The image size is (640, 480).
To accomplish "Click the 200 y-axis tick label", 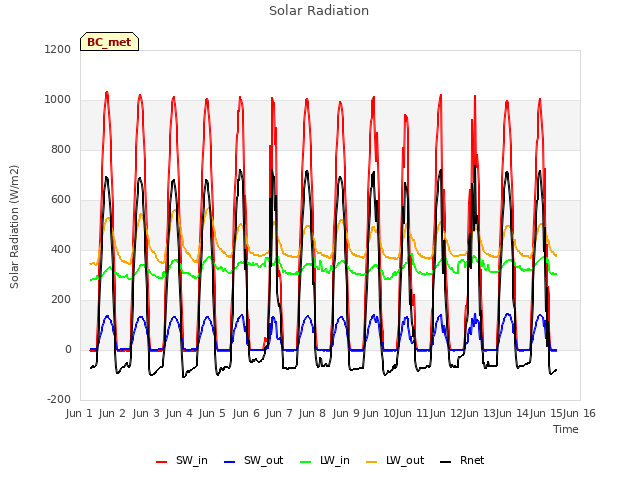I will click(x=61, y=300).
